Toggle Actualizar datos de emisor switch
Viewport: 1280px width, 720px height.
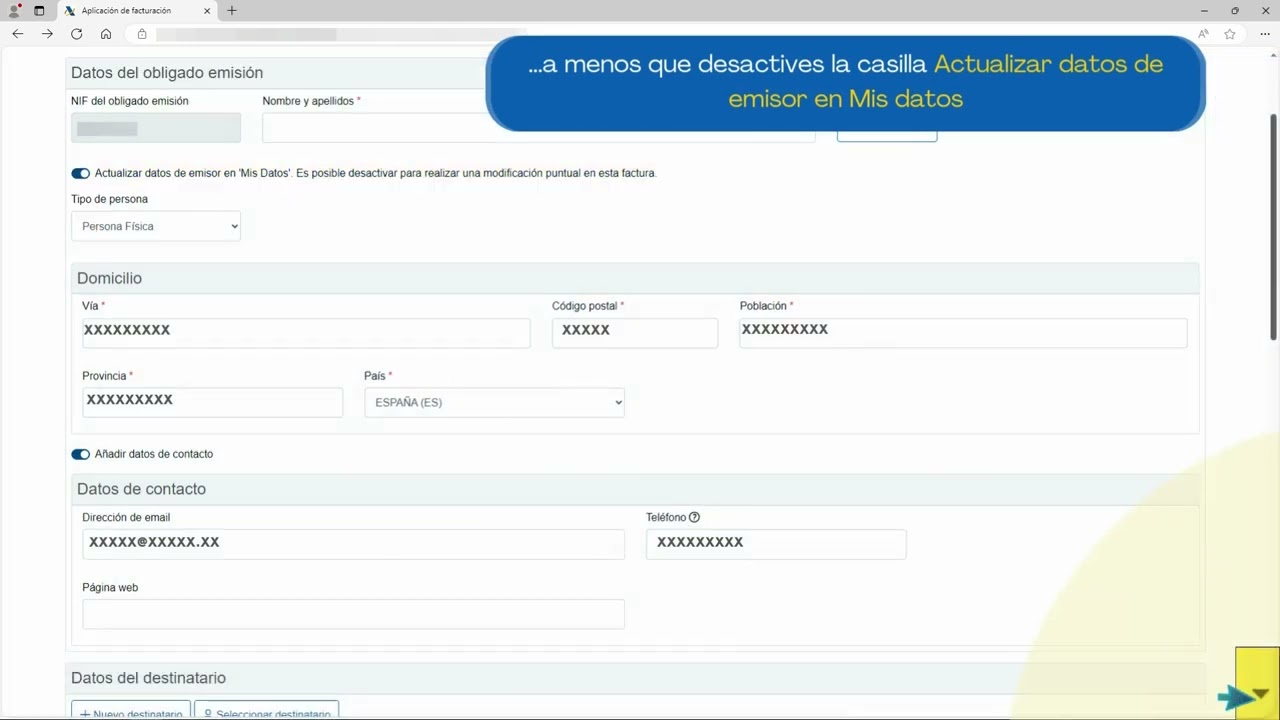point(80,173)
